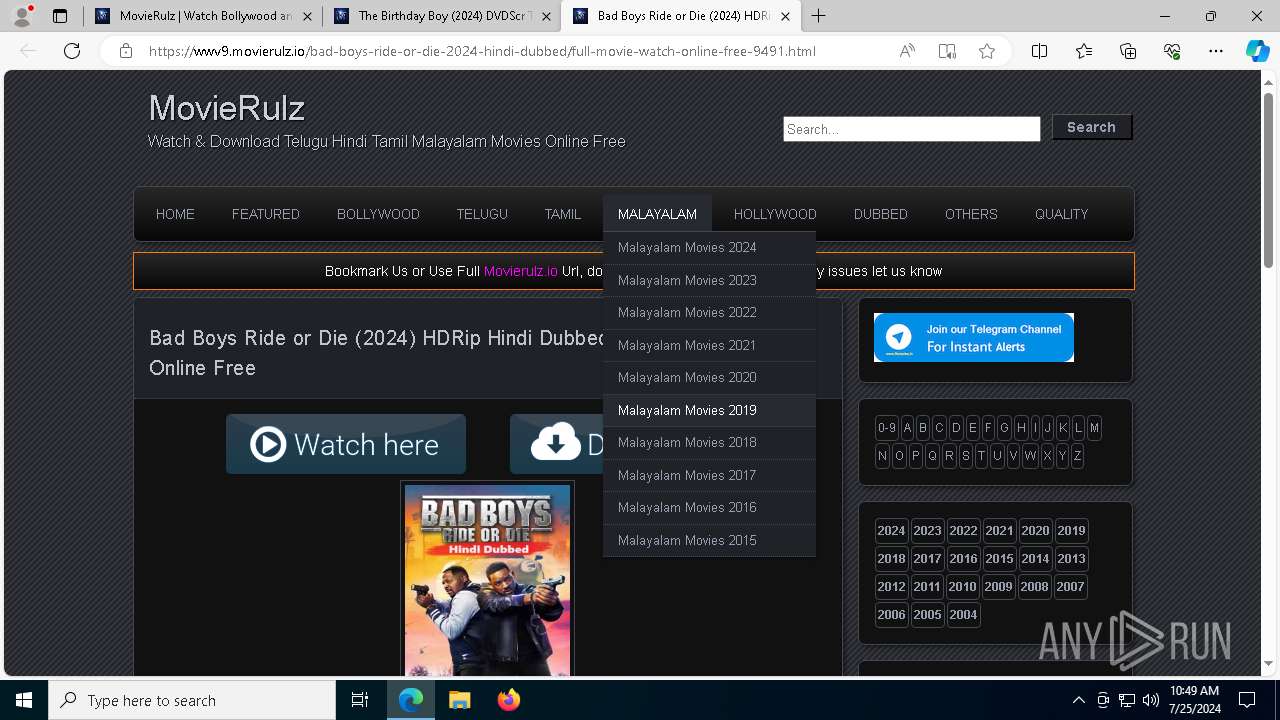Activate Read Aloud icon in address bar

(x=907, y=51)
